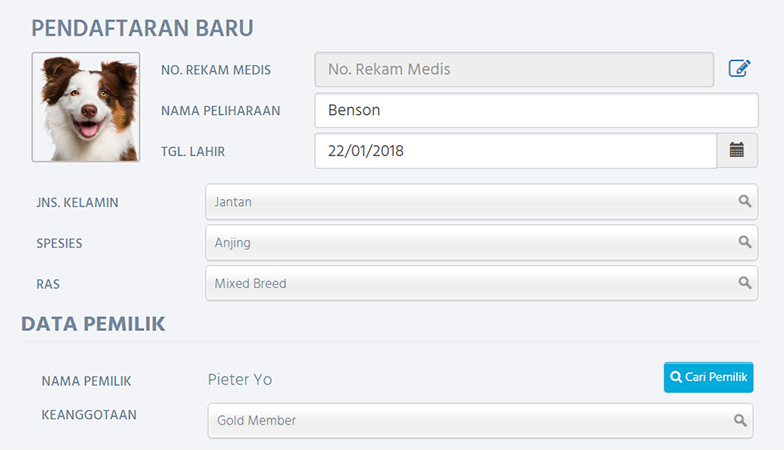Click the DATA PEMILIK section heading
This screenshot has height=450, width=784.
point(93,324)
